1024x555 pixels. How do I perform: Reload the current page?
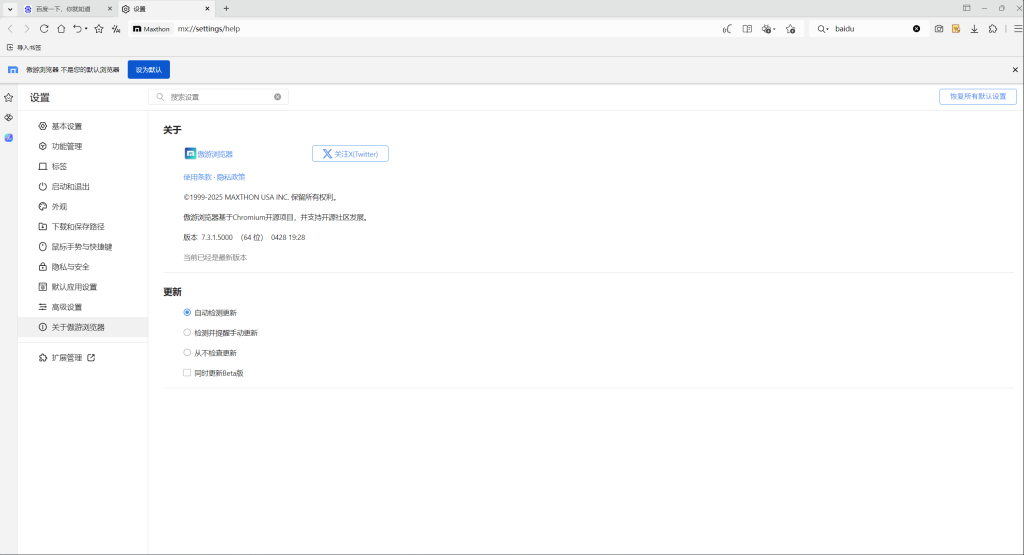point(44,29)
